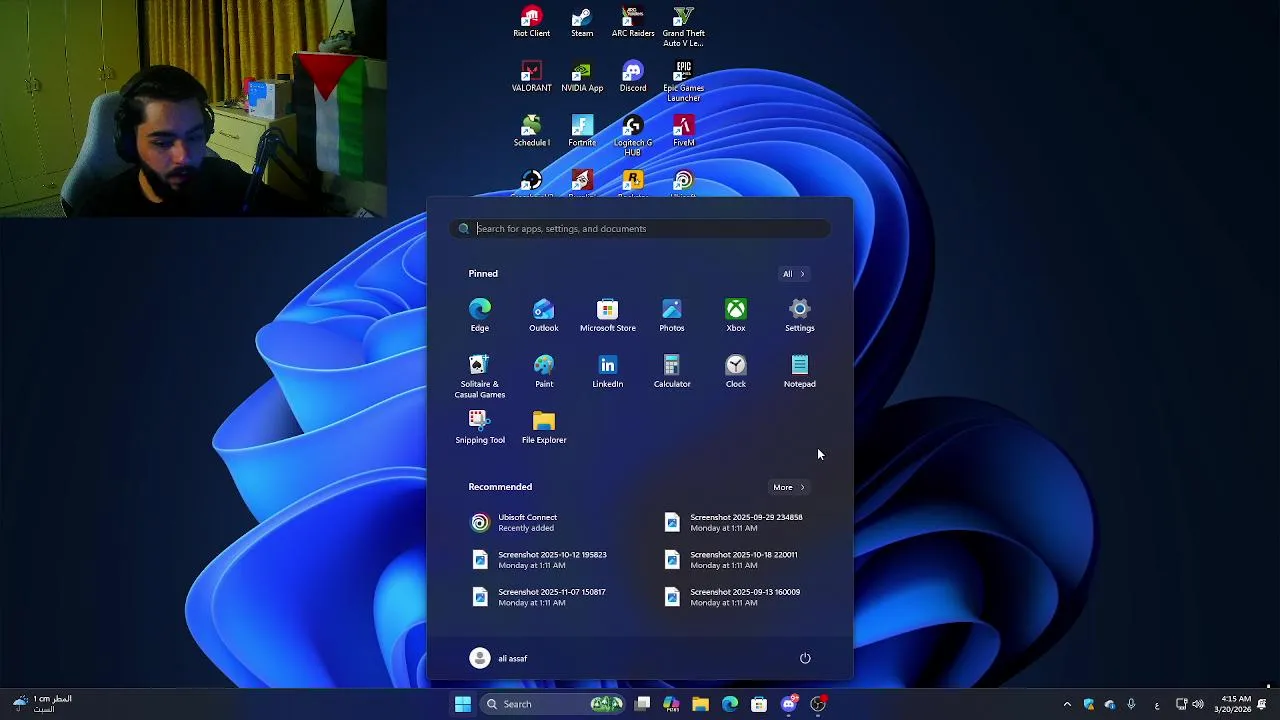Launch the Xbox app
The height and width of the screenshot is (720, 1280).
[736, 315]
